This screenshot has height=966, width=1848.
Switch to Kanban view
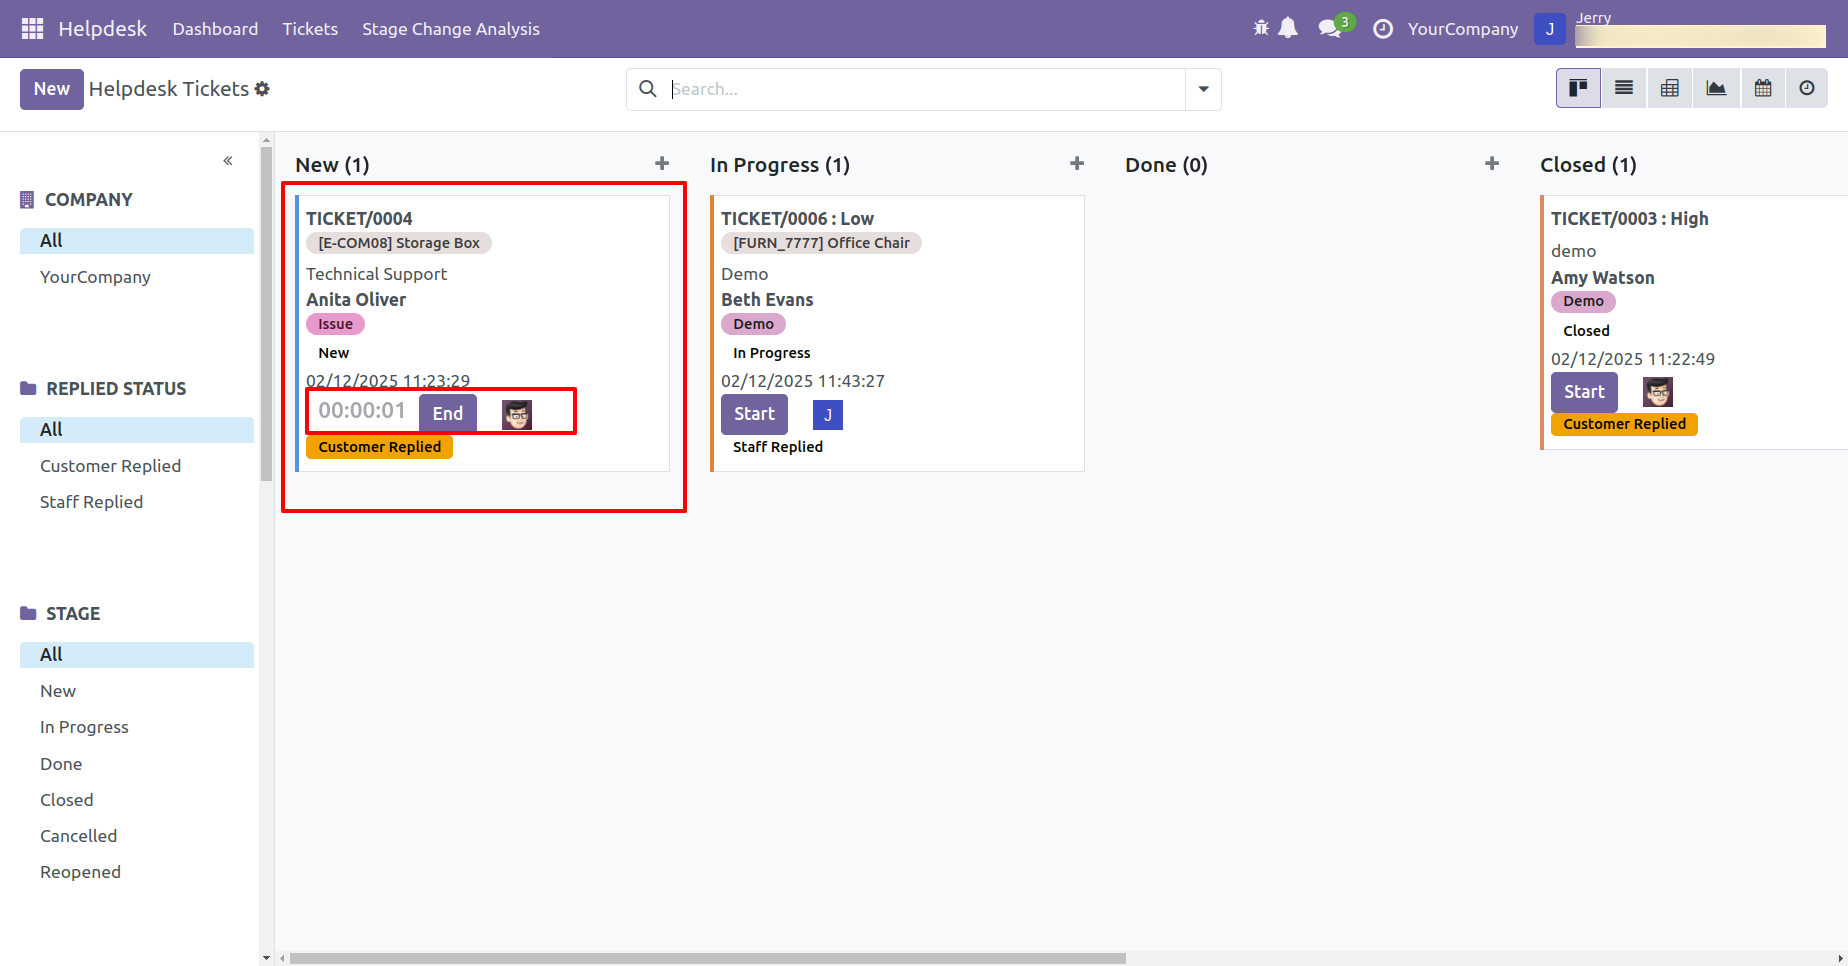[1578, 88]
